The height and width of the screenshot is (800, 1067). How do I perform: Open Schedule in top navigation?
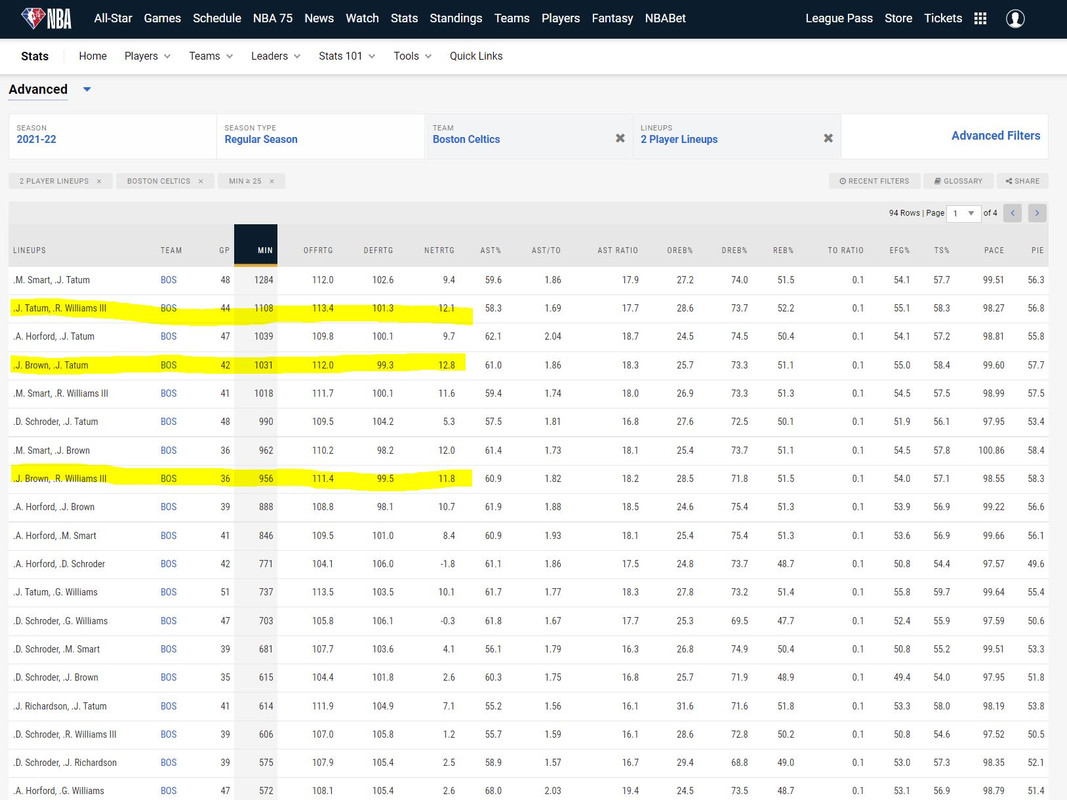pyautogui.click(x=216, y=18)
